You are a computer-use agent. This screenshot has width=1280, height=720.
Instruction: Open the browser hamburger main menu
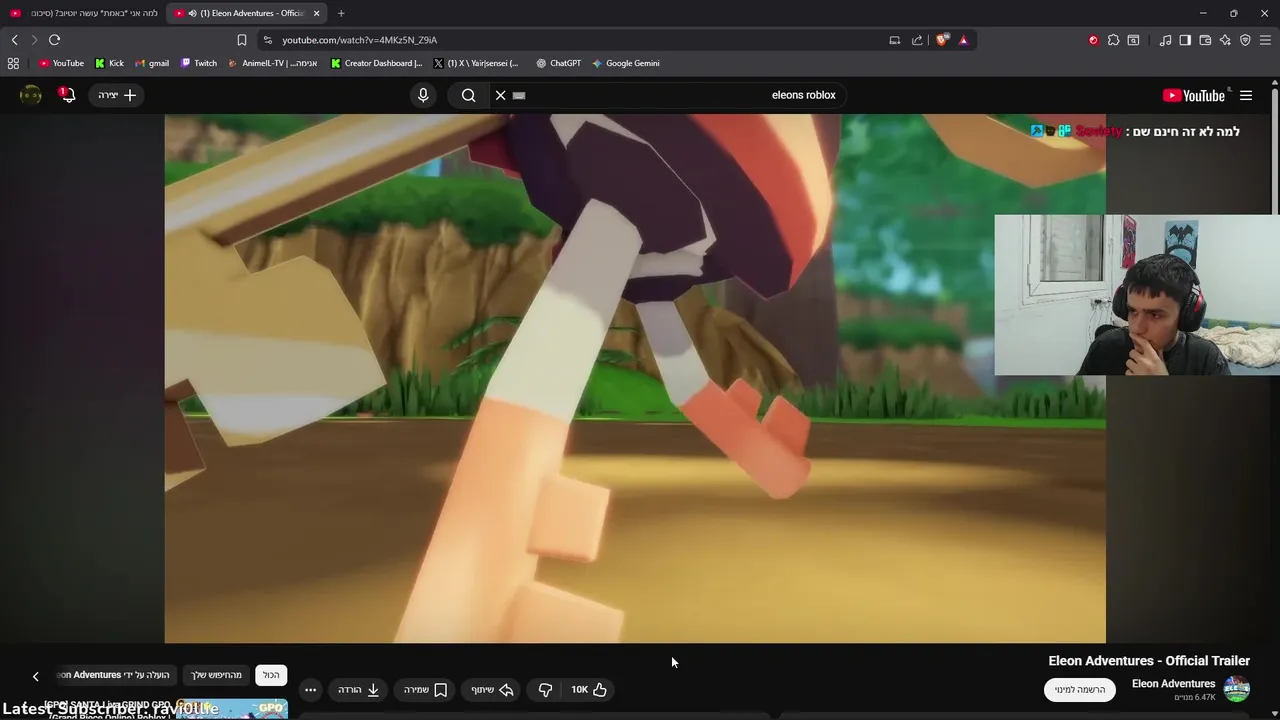click(x=1266, y=40)
